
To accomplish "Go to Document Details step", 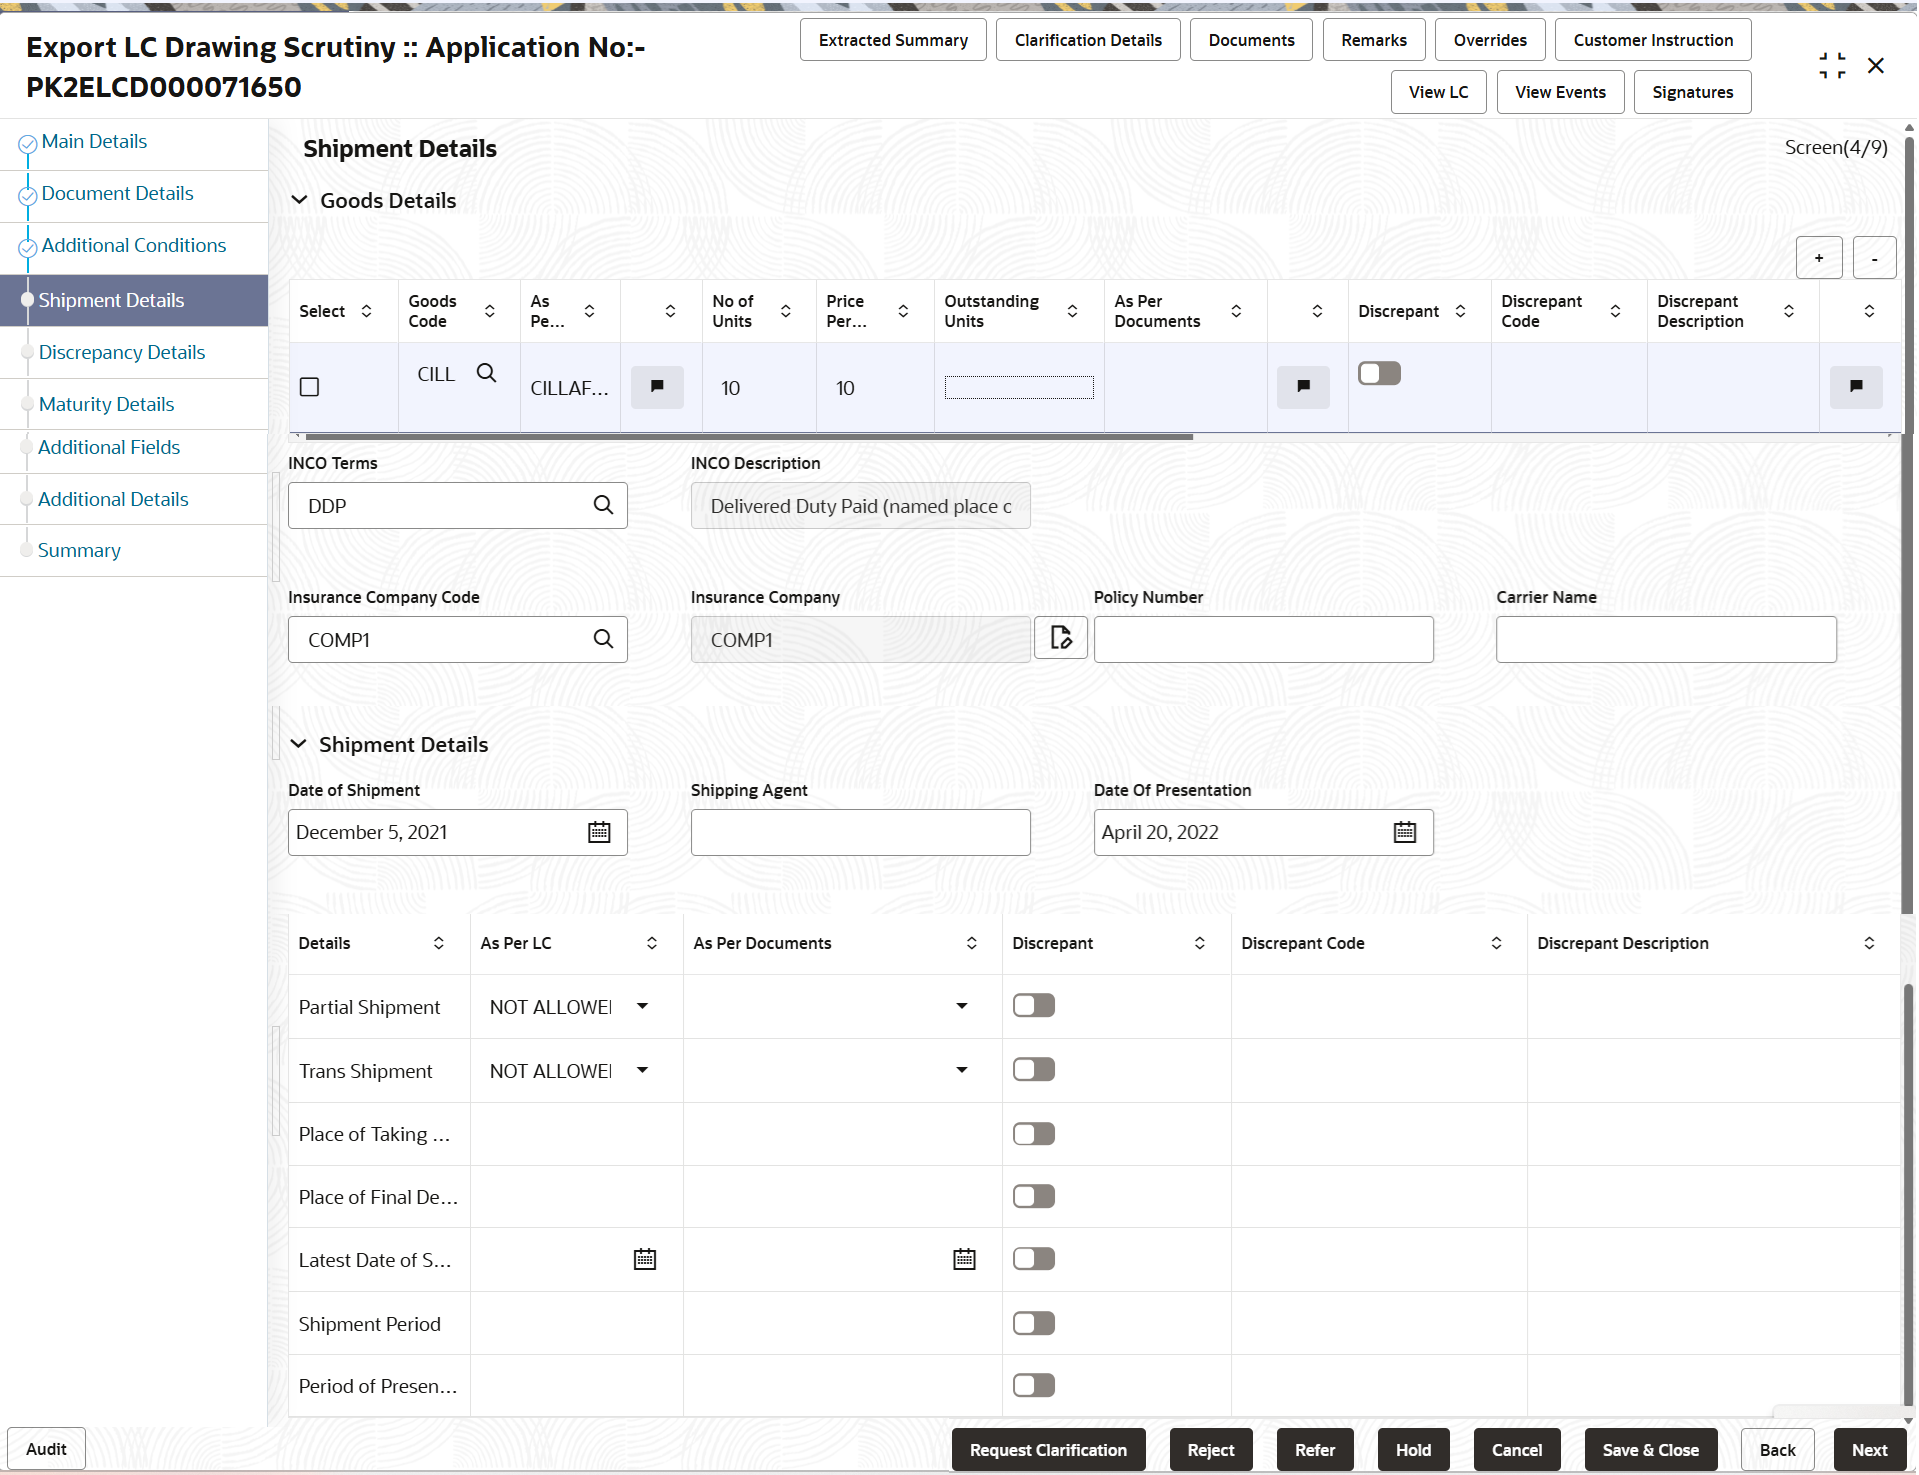I will point(117,193).
